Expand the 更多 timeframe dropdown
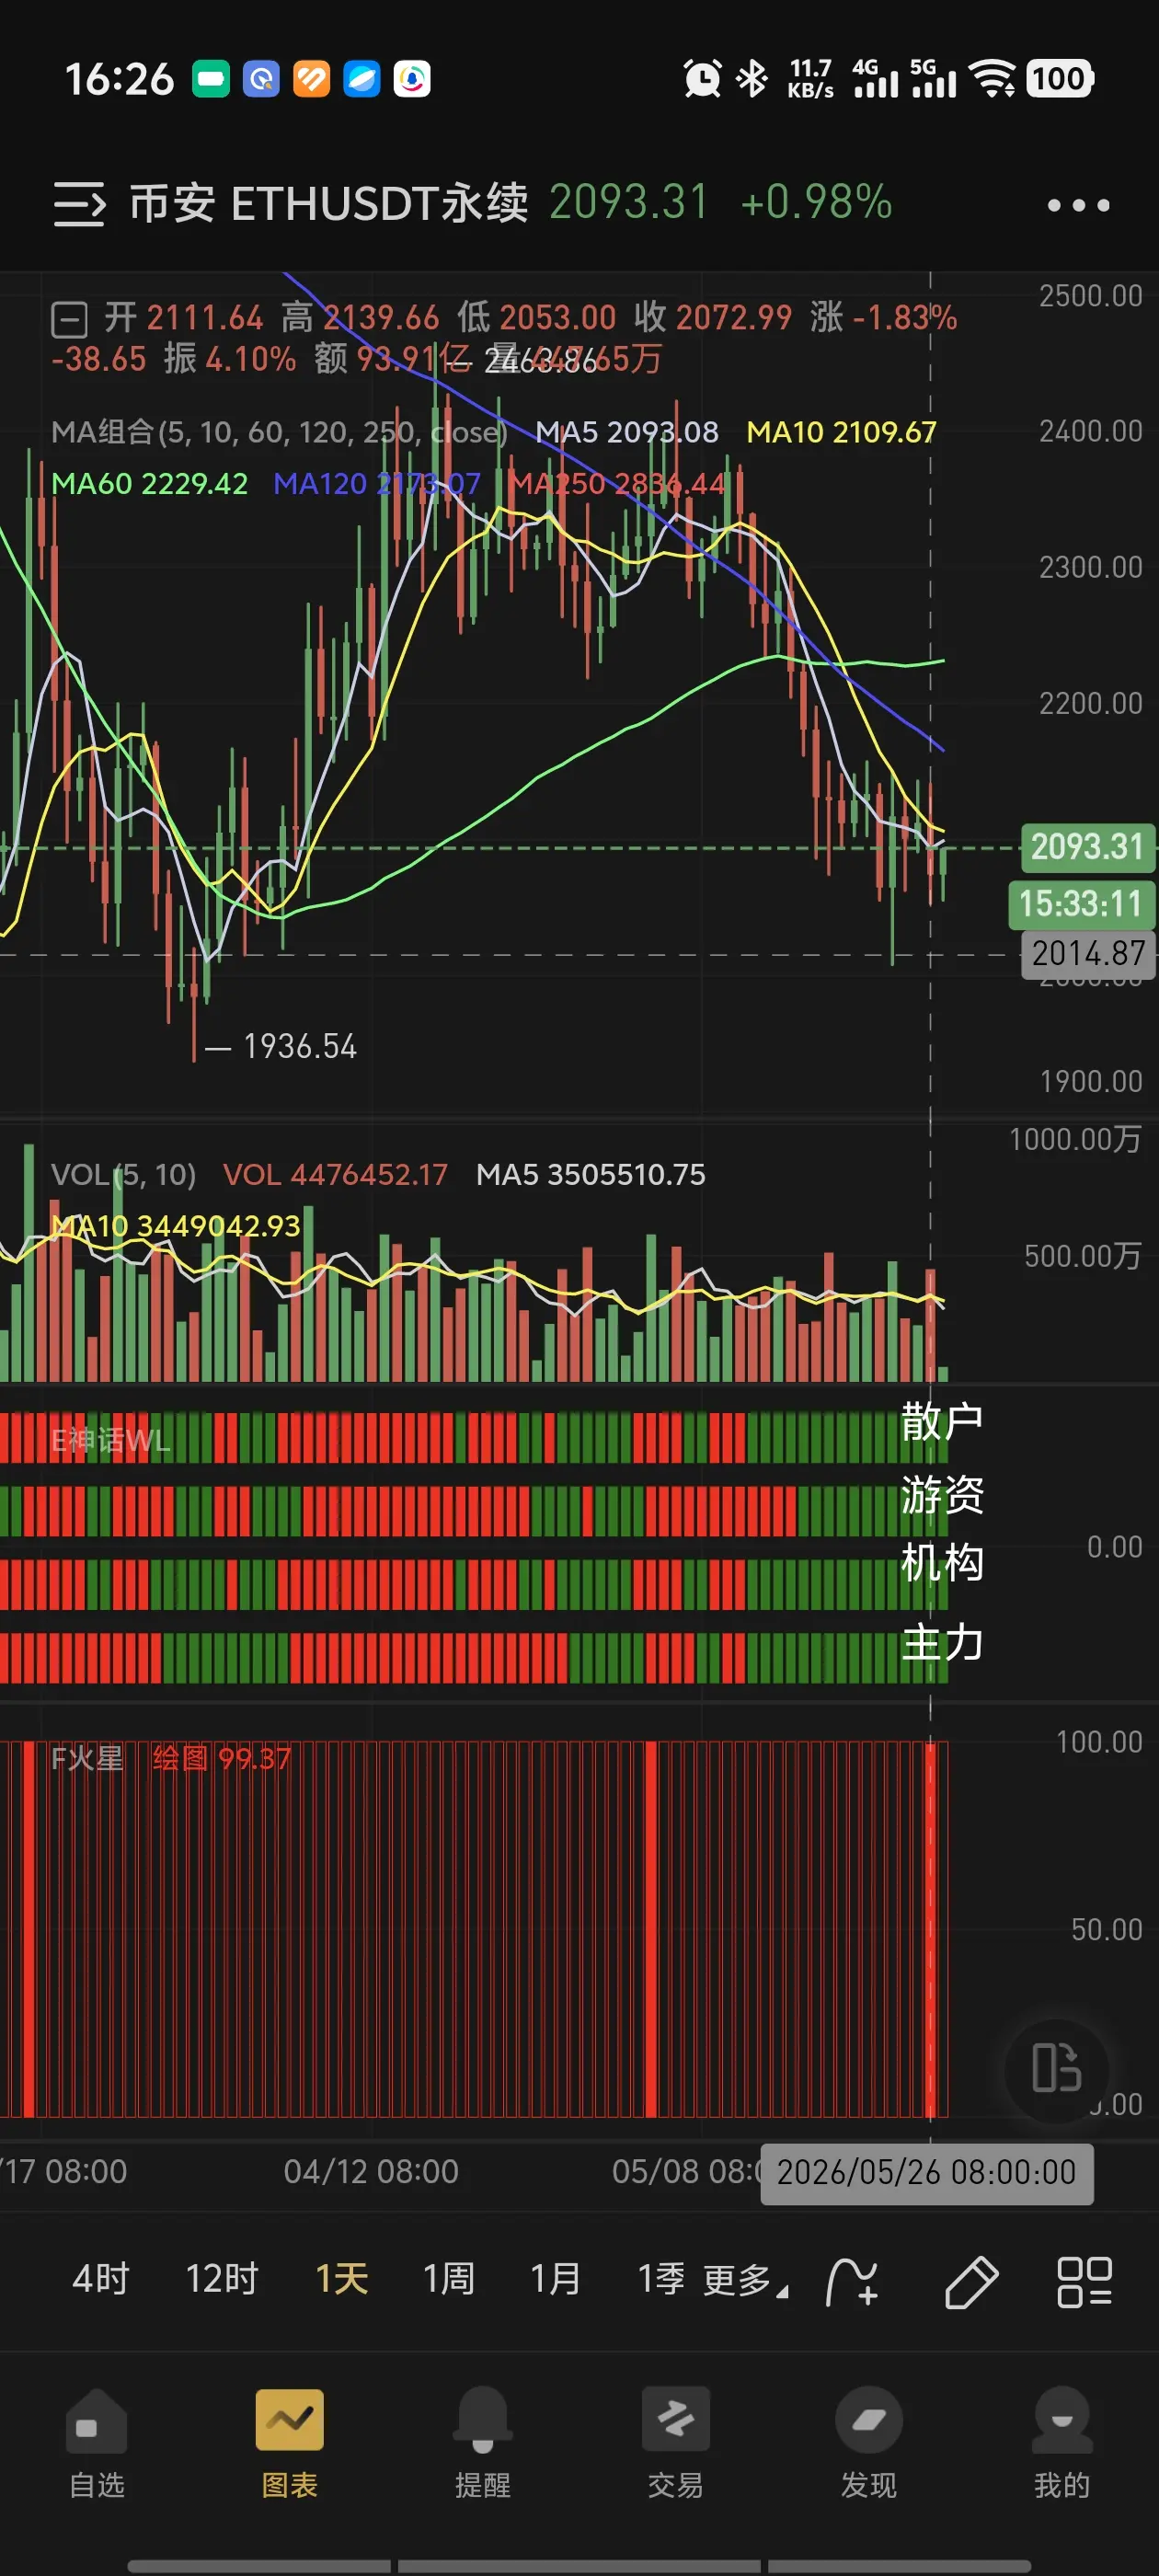Viewport: 1159px width, 2576px height. (746, 2281)
